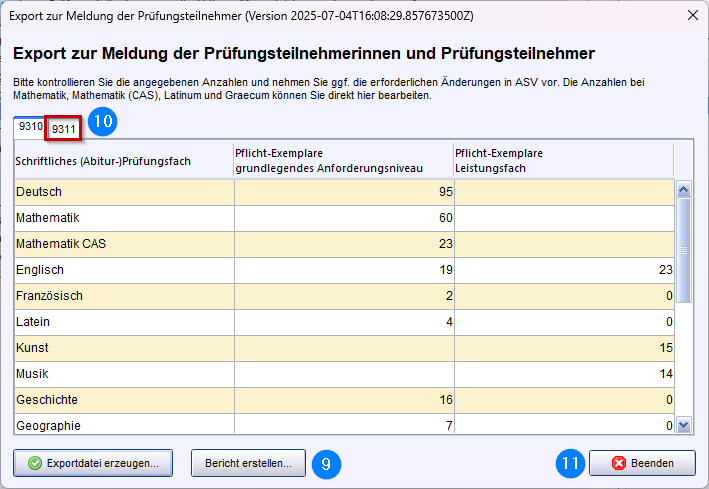Click Englisch grundlegendes value 19
This screenshot has height=489, width=709.
[345, 271]
